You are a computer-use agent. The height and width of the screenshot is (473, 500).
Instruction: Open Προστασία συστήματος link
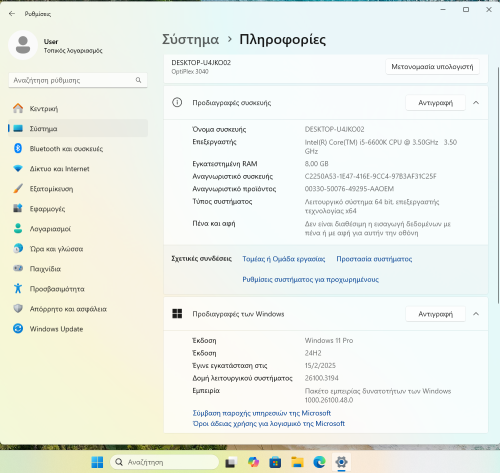(374, 259)
